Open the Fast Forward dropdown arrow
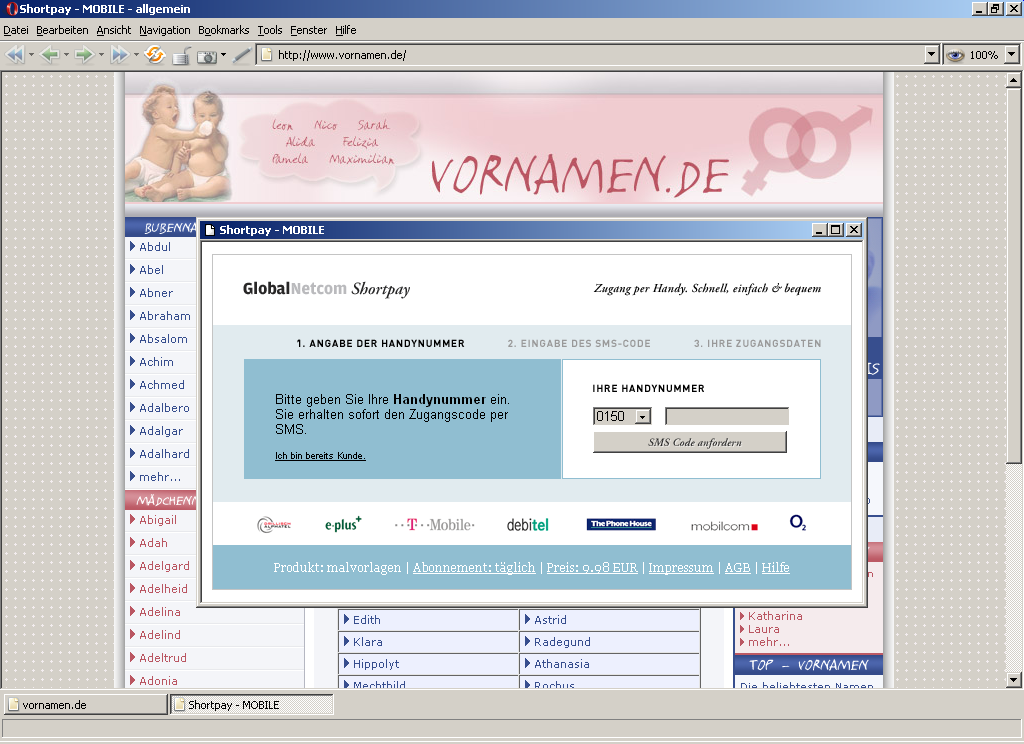This screenshot has height=744, width=1024. (x=136, y=55)
